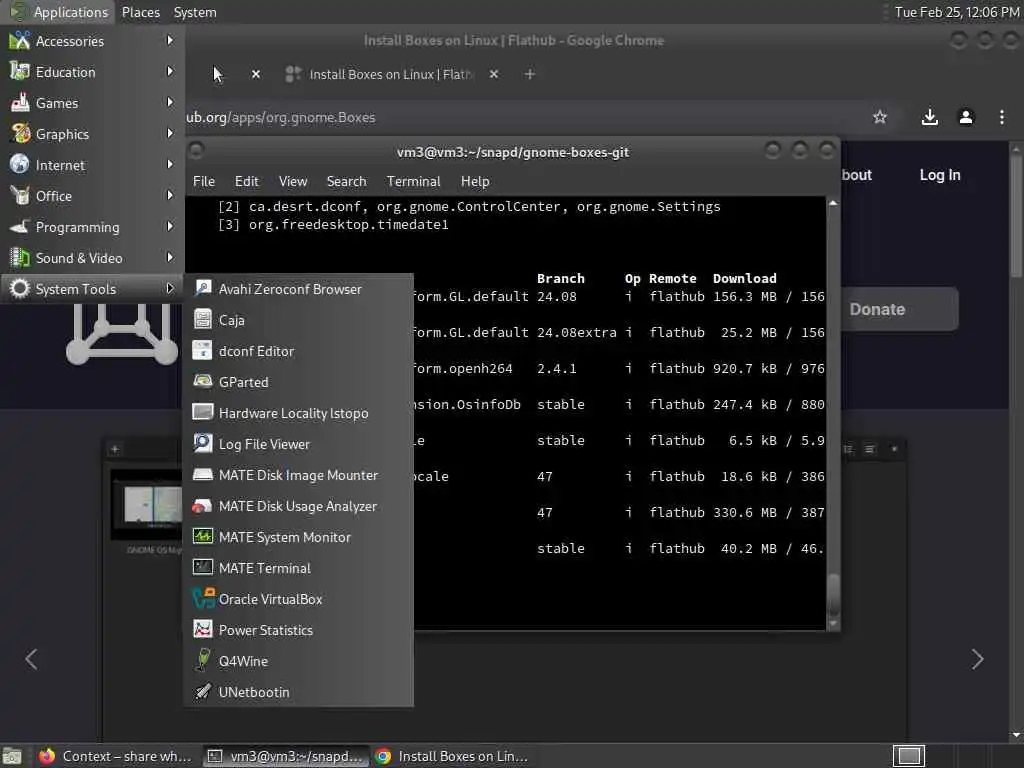Expand the Sound & Video submenu
Image resolution: width=1024 pixels, height=768 pixels.
92,258
